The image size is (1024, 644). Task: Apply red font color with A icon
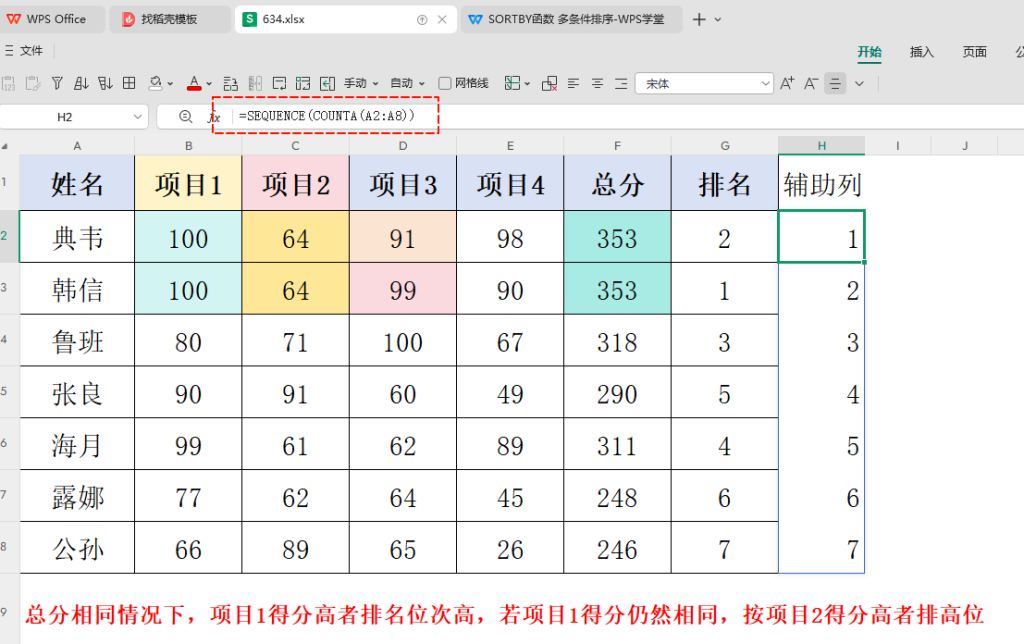(x=194, y=83)
